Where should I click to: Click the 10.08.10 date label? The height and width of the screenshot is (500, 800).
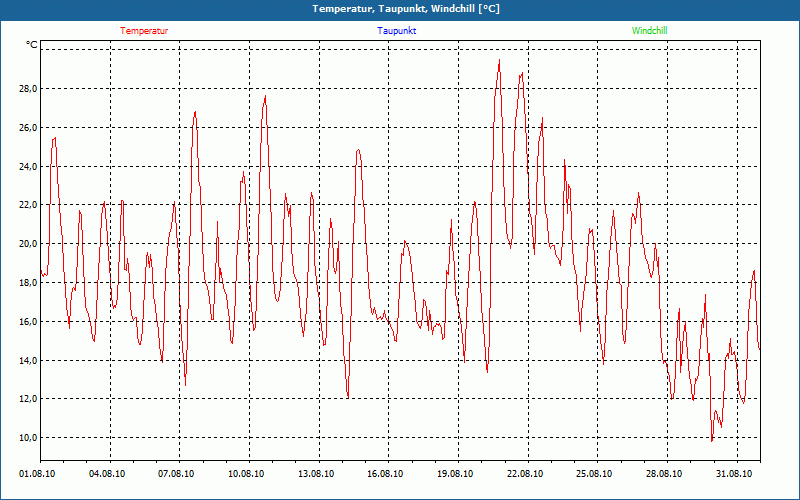(x=246, y=474)
